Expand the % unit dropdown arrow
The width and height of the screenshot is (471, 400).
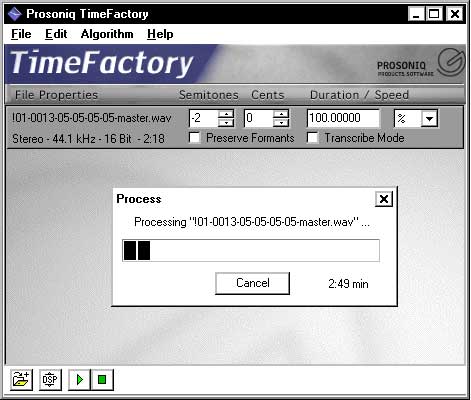point(429,118)
